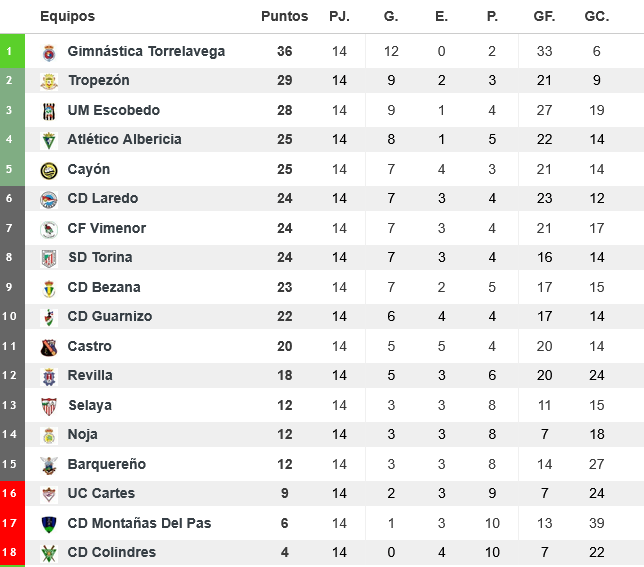Click the Castro club shield icon
Screen dimensions: 644x567
click(48, 347)
